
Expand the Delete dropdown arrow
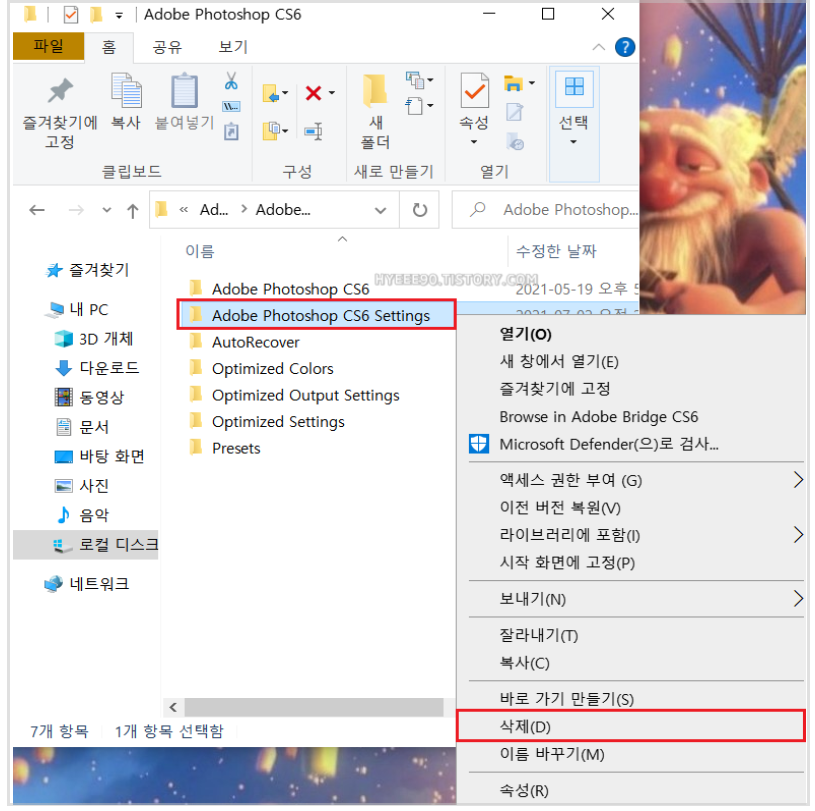[x=332, y=93]
